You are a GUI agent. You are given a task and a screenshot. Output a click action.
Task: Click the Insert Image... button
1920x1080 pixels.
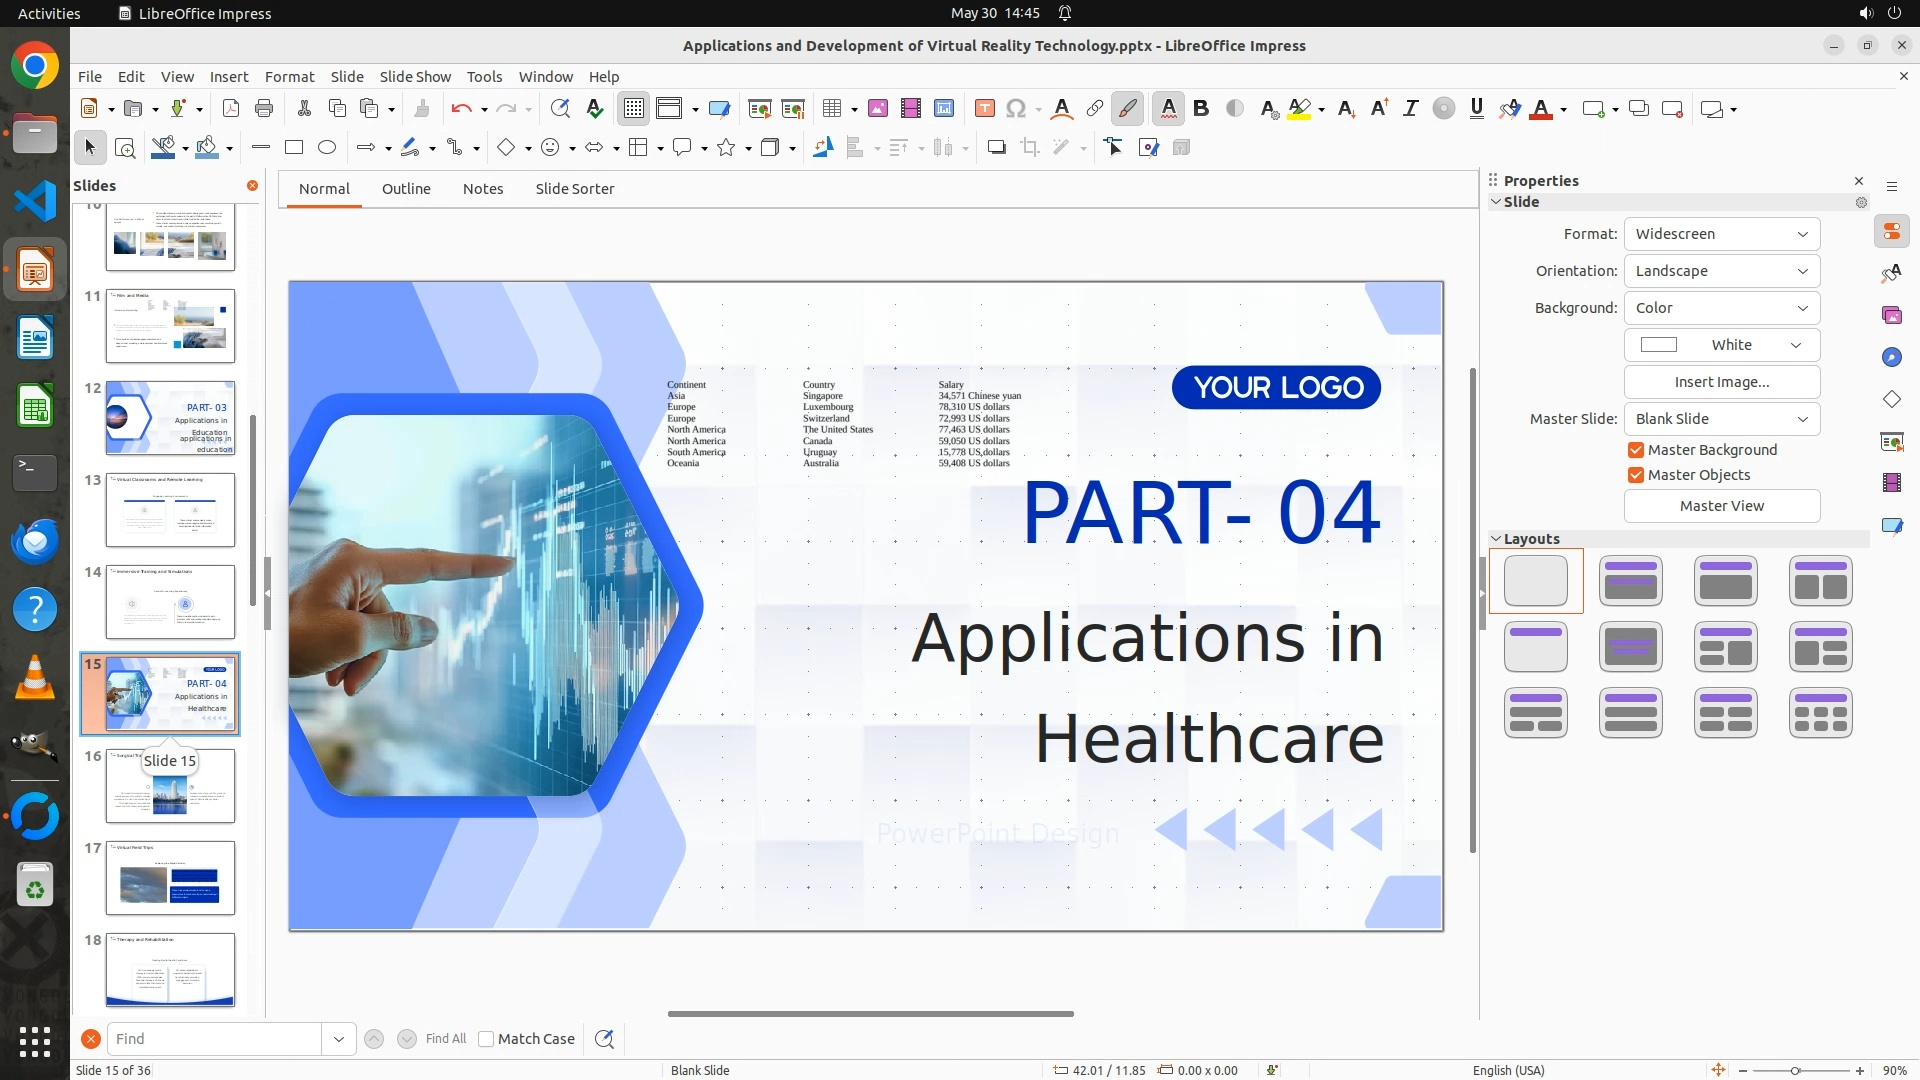(1721, 382)
